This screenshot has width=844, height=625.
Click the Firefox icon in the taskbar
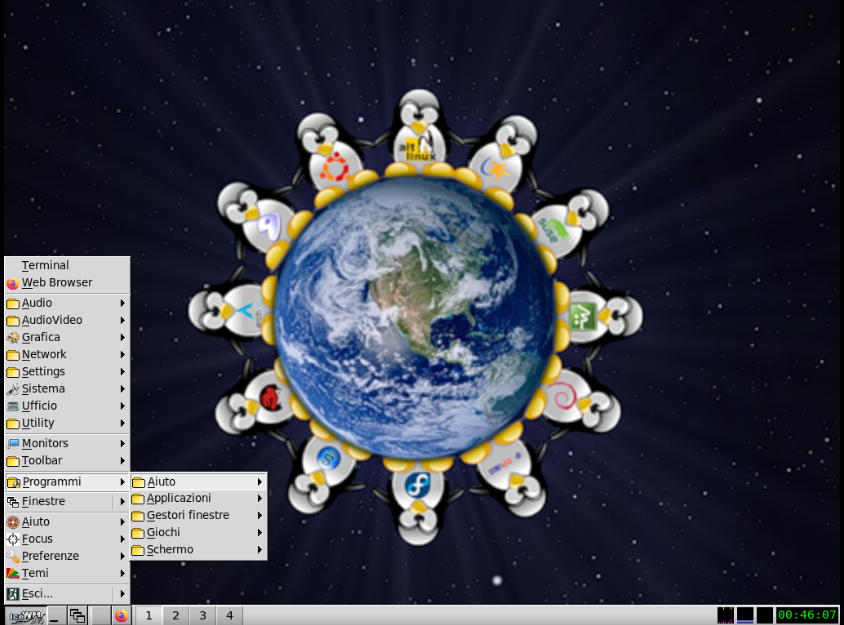click(121, 616)
